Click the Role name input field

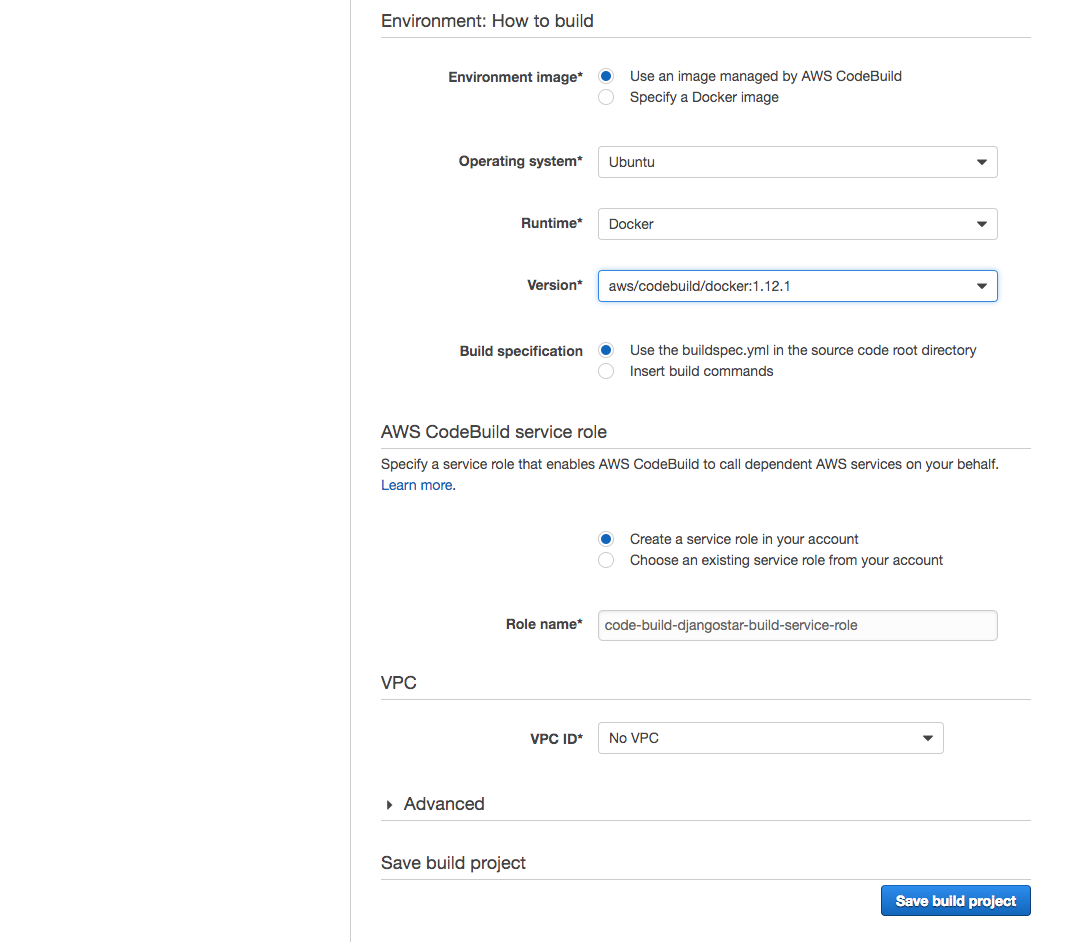(797, 625)
